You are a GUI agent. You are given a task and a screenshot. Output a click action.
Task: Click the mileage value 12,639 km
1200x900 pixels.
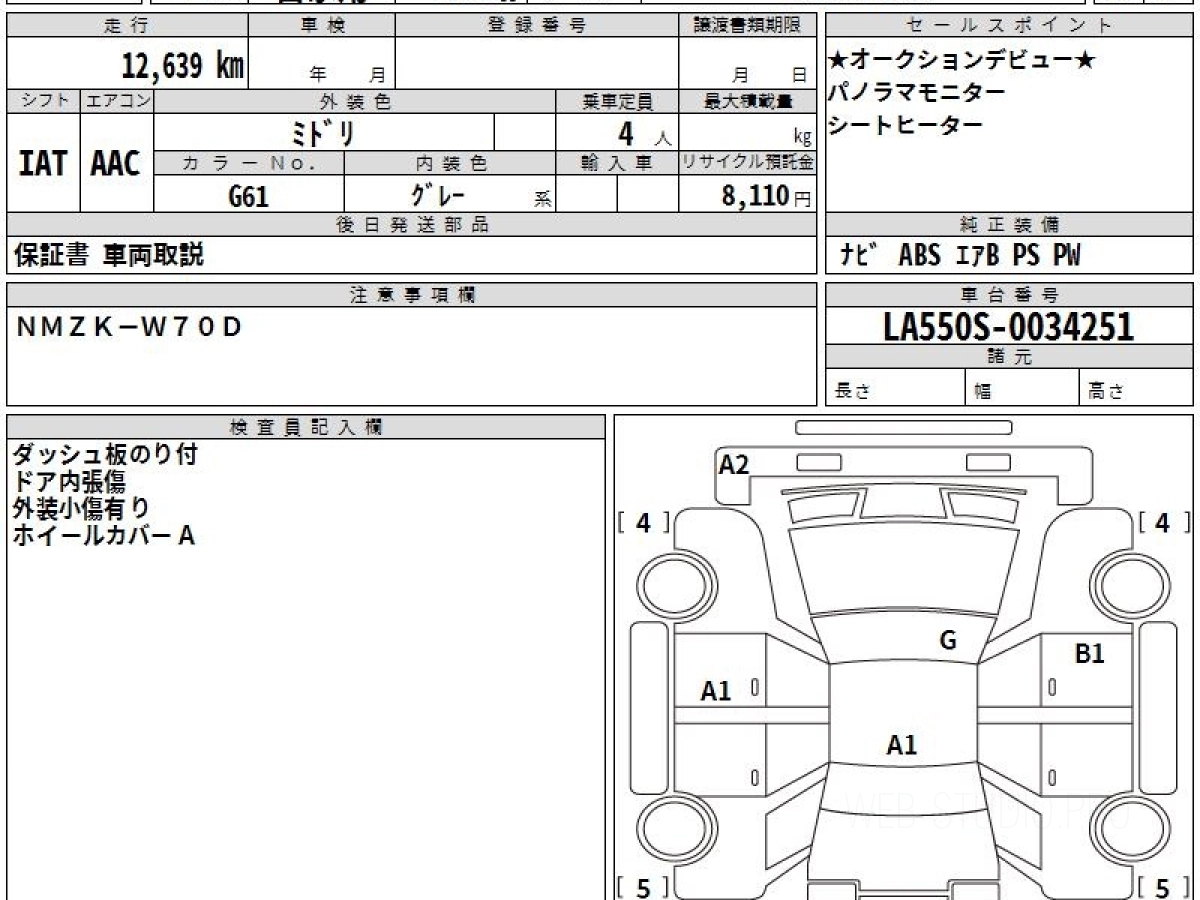(x=182, y=66)
